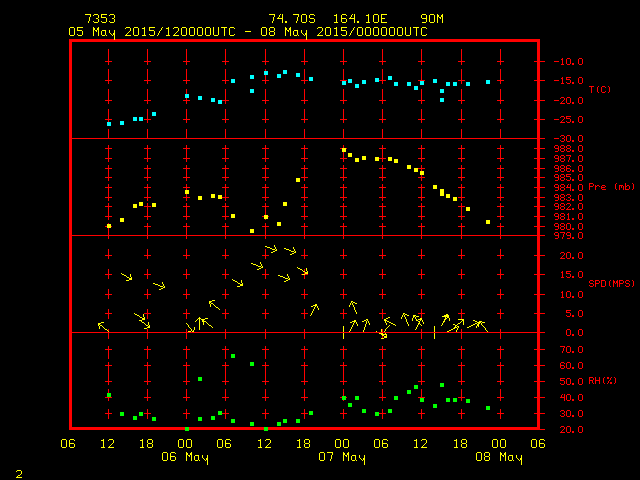The width and height of the screenshot is (640, 480).
Task: Click the 08 May date label
Action: click(x=498, y=457)
